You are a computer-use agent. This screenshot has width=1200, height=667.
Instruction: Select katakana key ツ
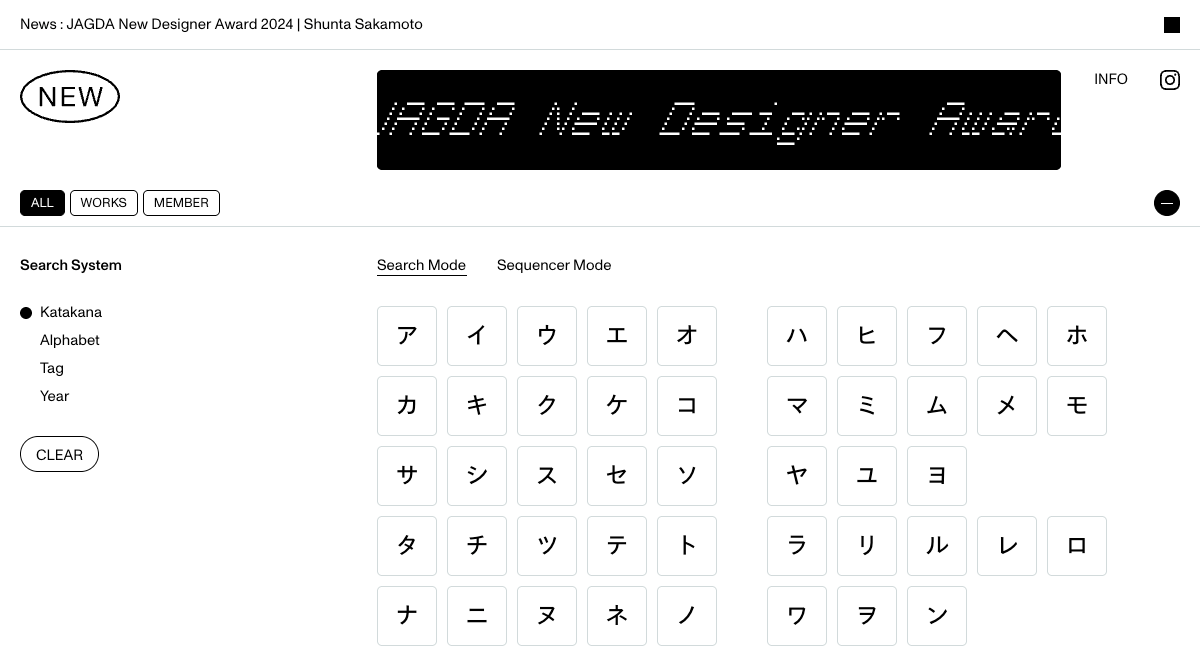(x=547, y=546)
